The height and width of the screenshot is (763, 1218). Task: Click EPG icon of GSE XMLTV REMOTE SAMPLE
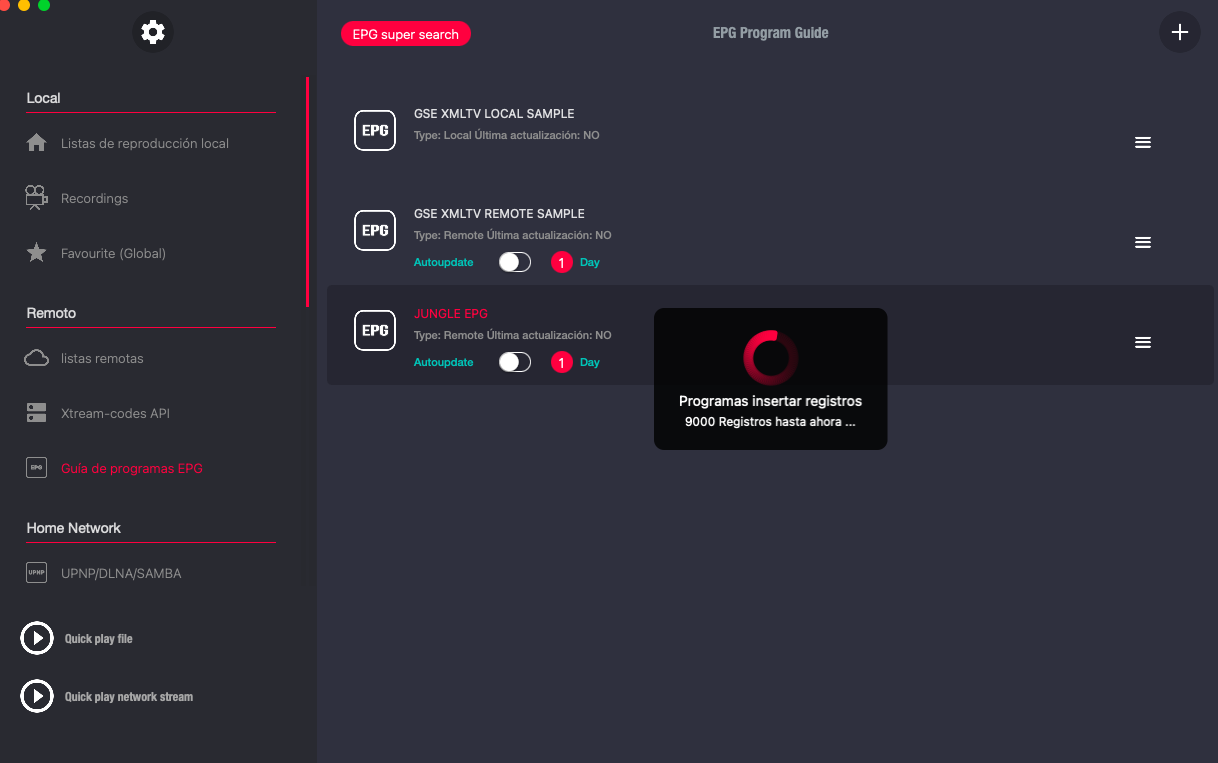click(x=375, y=230)
